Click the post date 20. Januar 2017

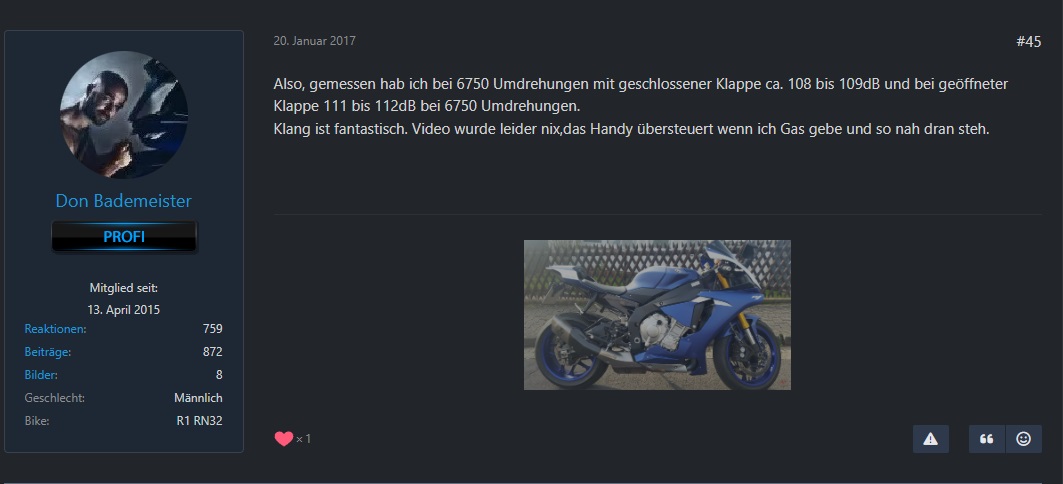coord(315,41)
